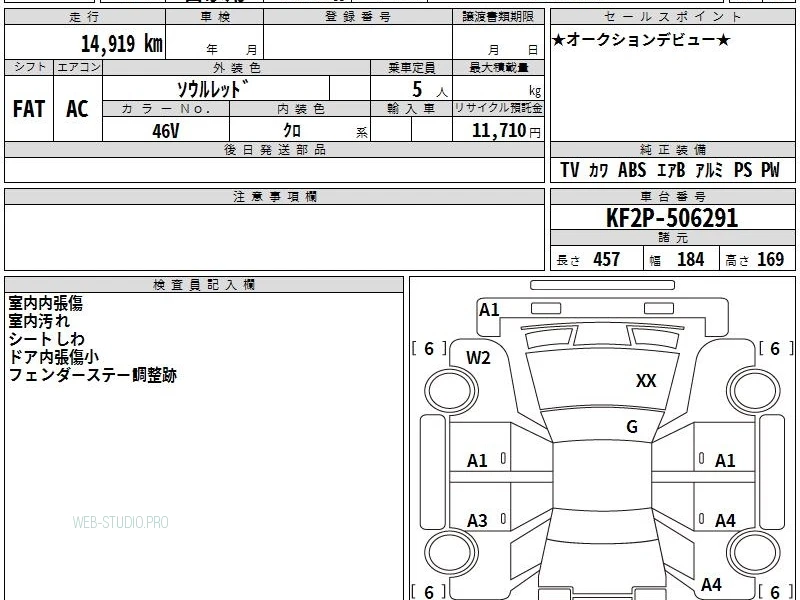Select the mileage value 14,919 km
The width and height of the screenshot is (800, 600).
coord(121,43)
